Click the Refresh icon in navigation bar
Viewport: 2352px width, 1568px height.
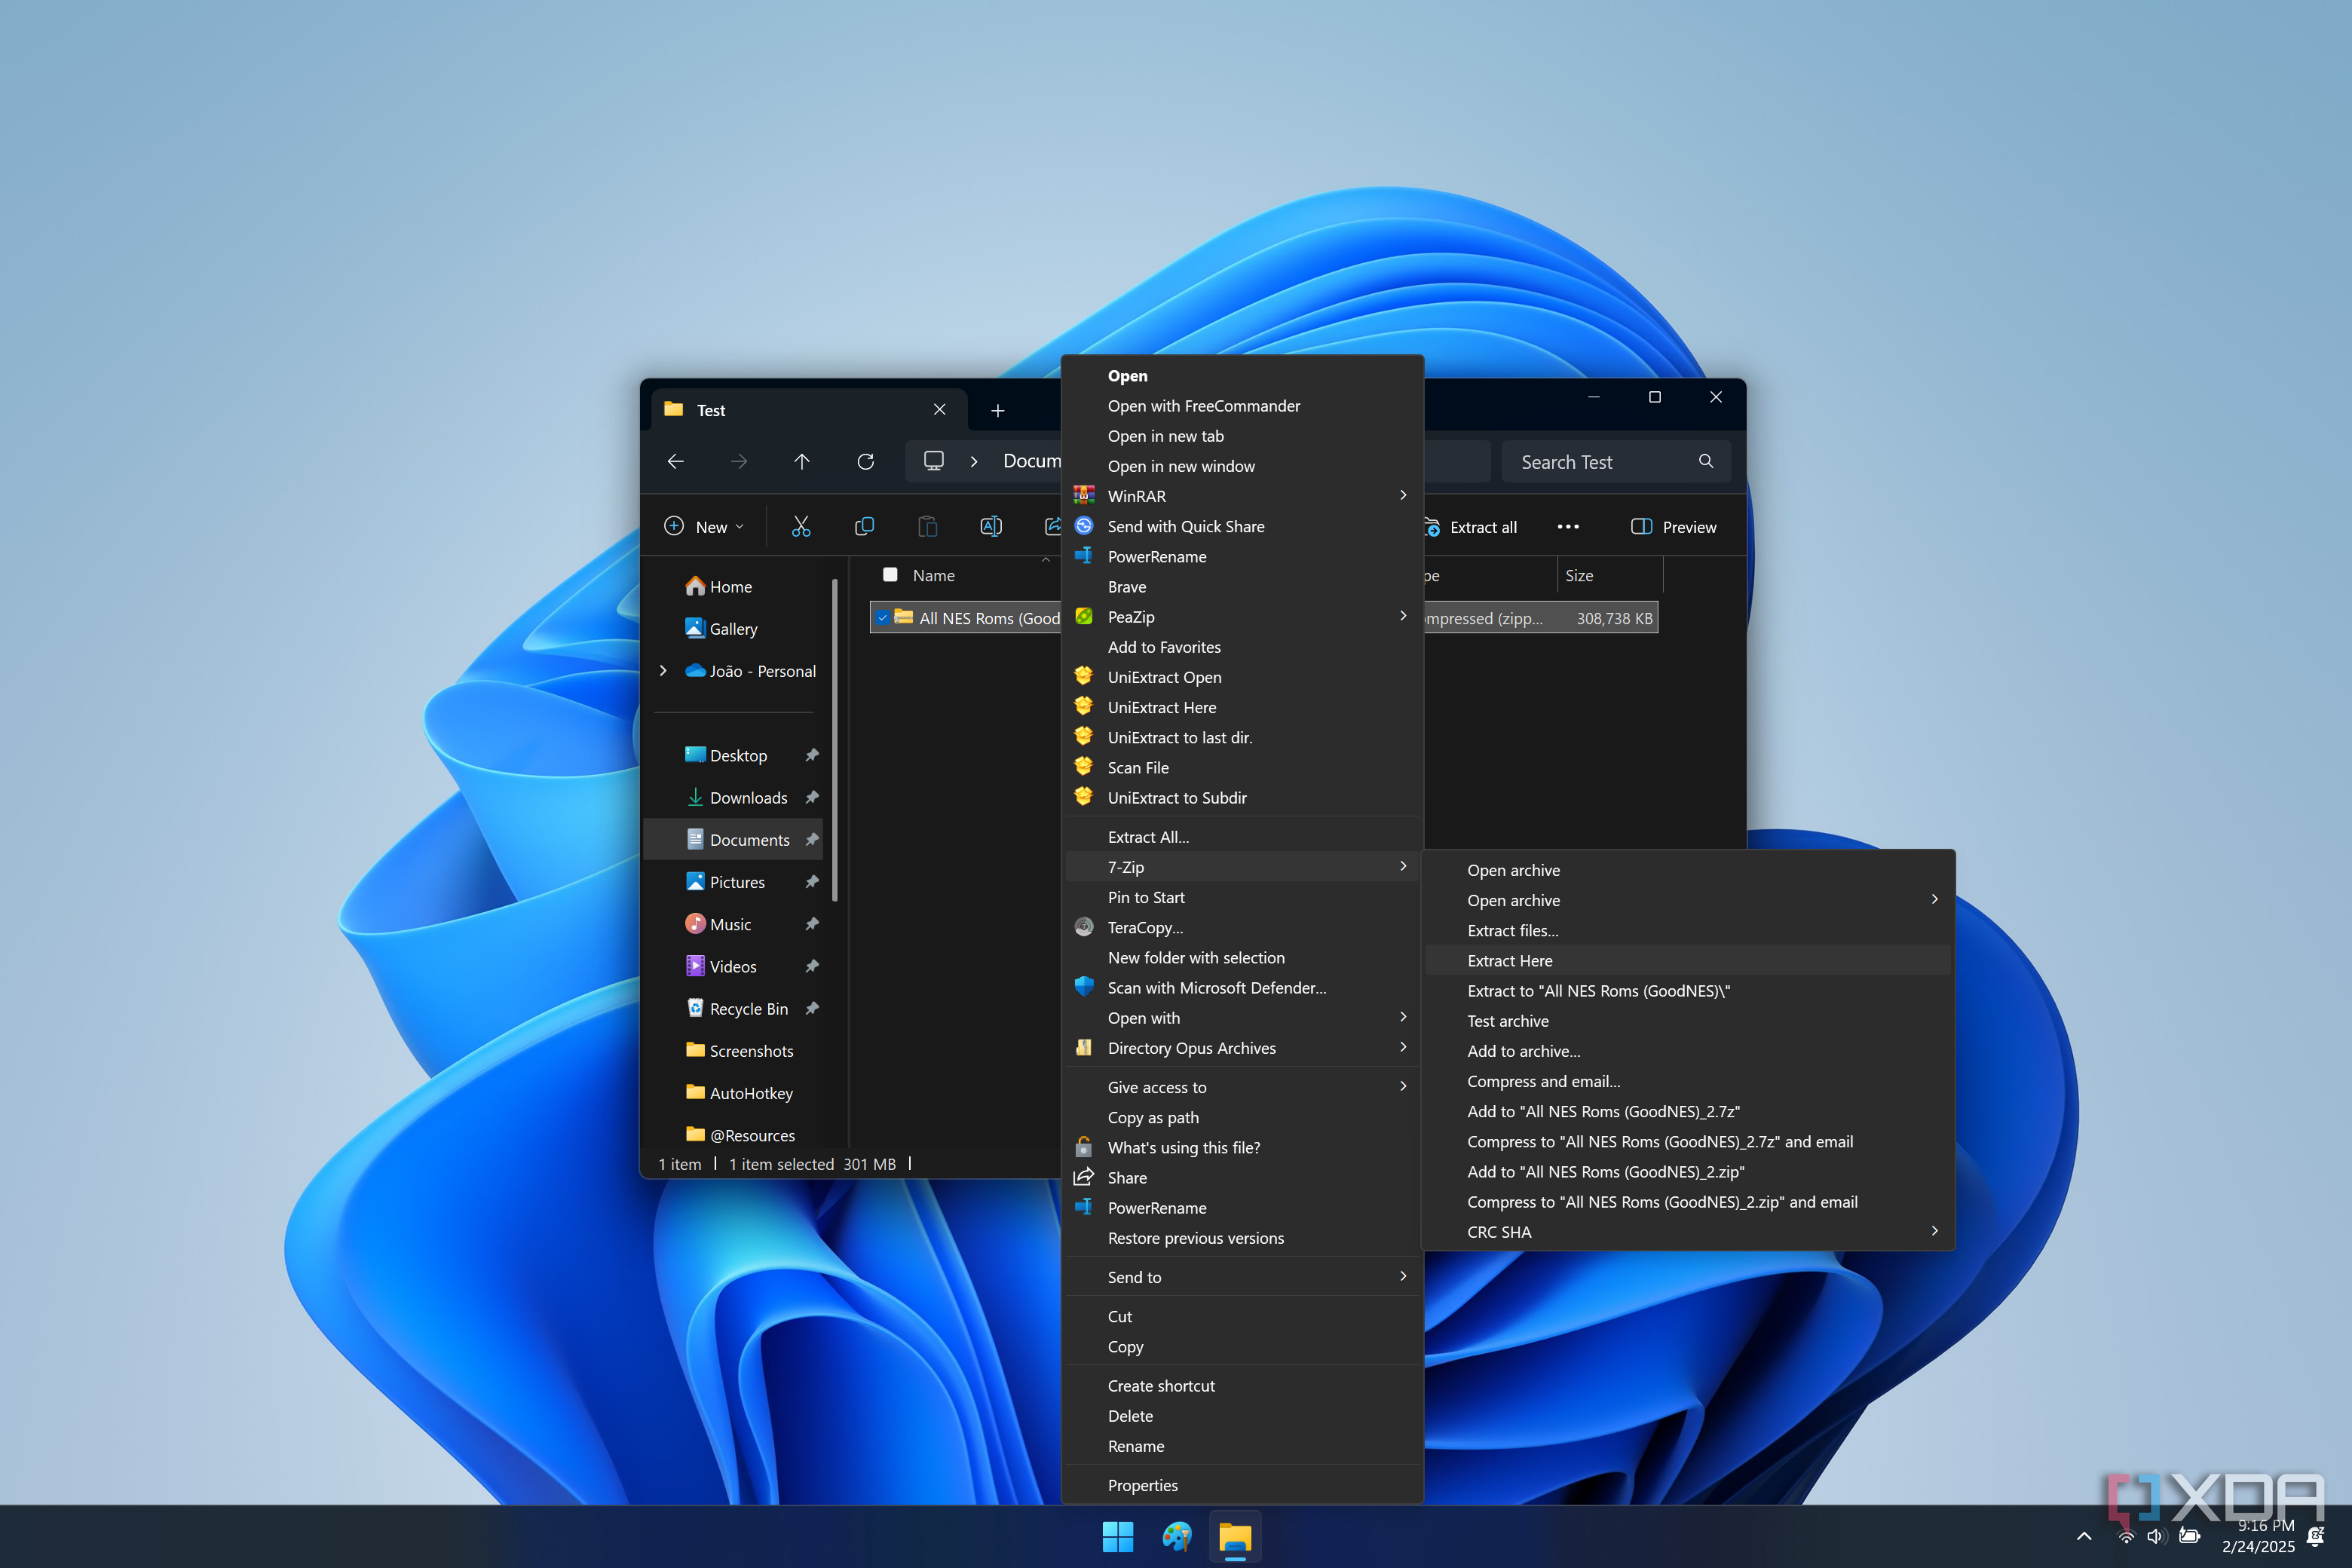tap(866, 461)
